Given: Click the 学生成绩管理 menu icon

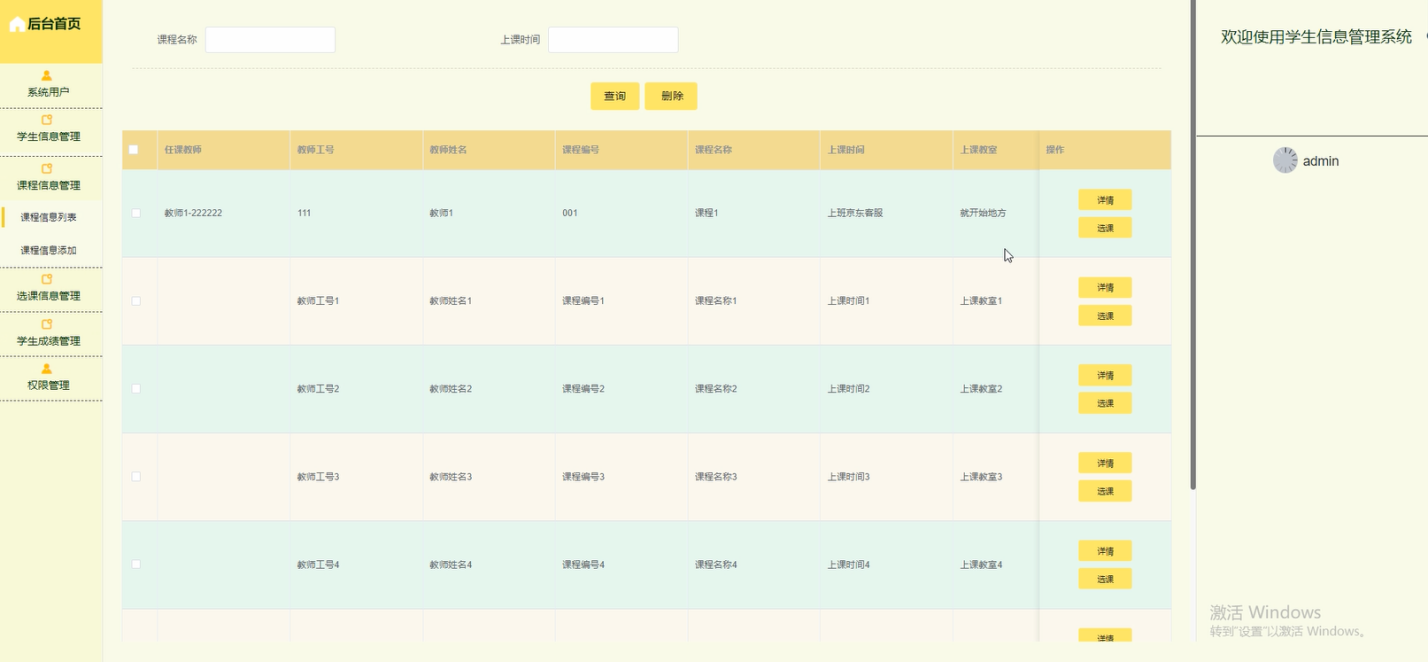Looking at the screenshot, I should (47, 325).
